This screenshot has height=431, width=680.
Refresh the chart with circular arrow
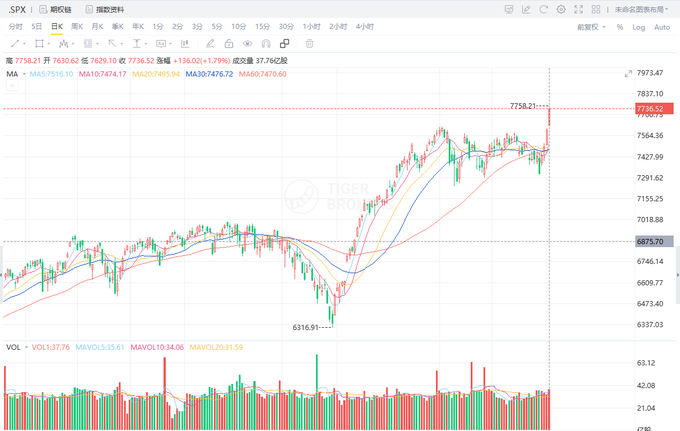pos(543,9)
